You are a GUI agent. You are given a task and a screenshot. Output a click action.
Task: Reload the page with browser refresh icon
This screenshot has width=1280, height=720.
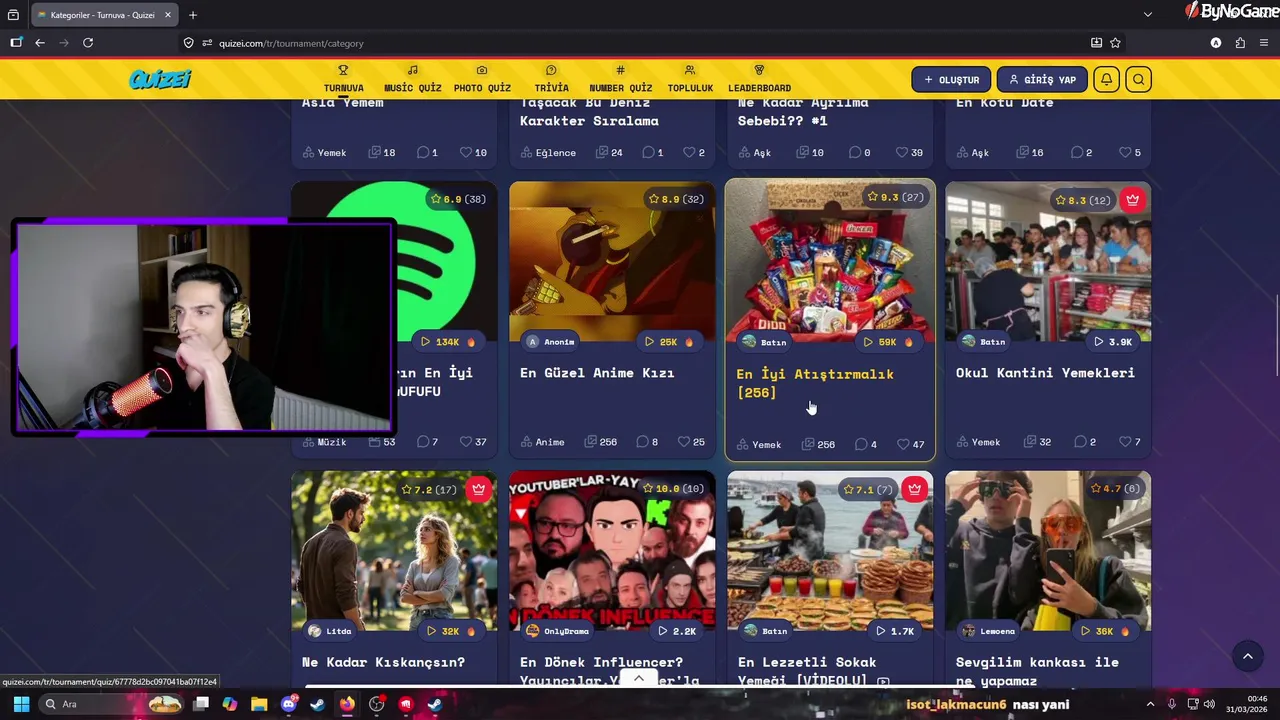pos(88,43)
